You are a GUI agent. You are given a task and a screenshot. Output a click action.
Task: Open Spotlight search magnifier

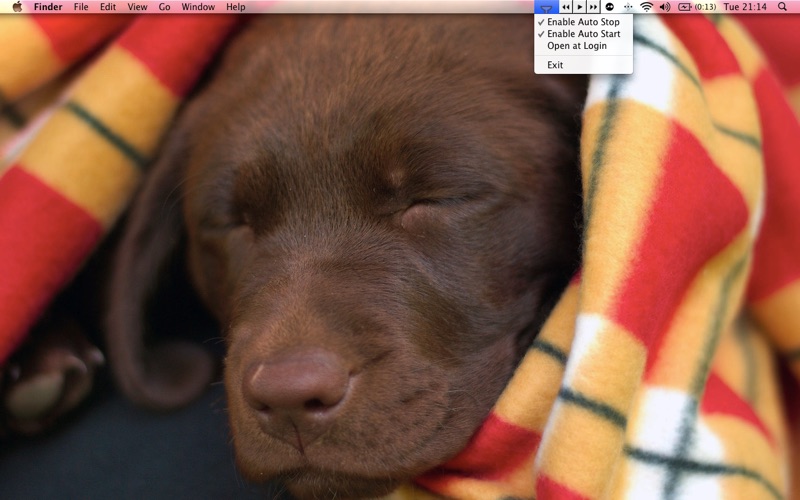point(782,7)
